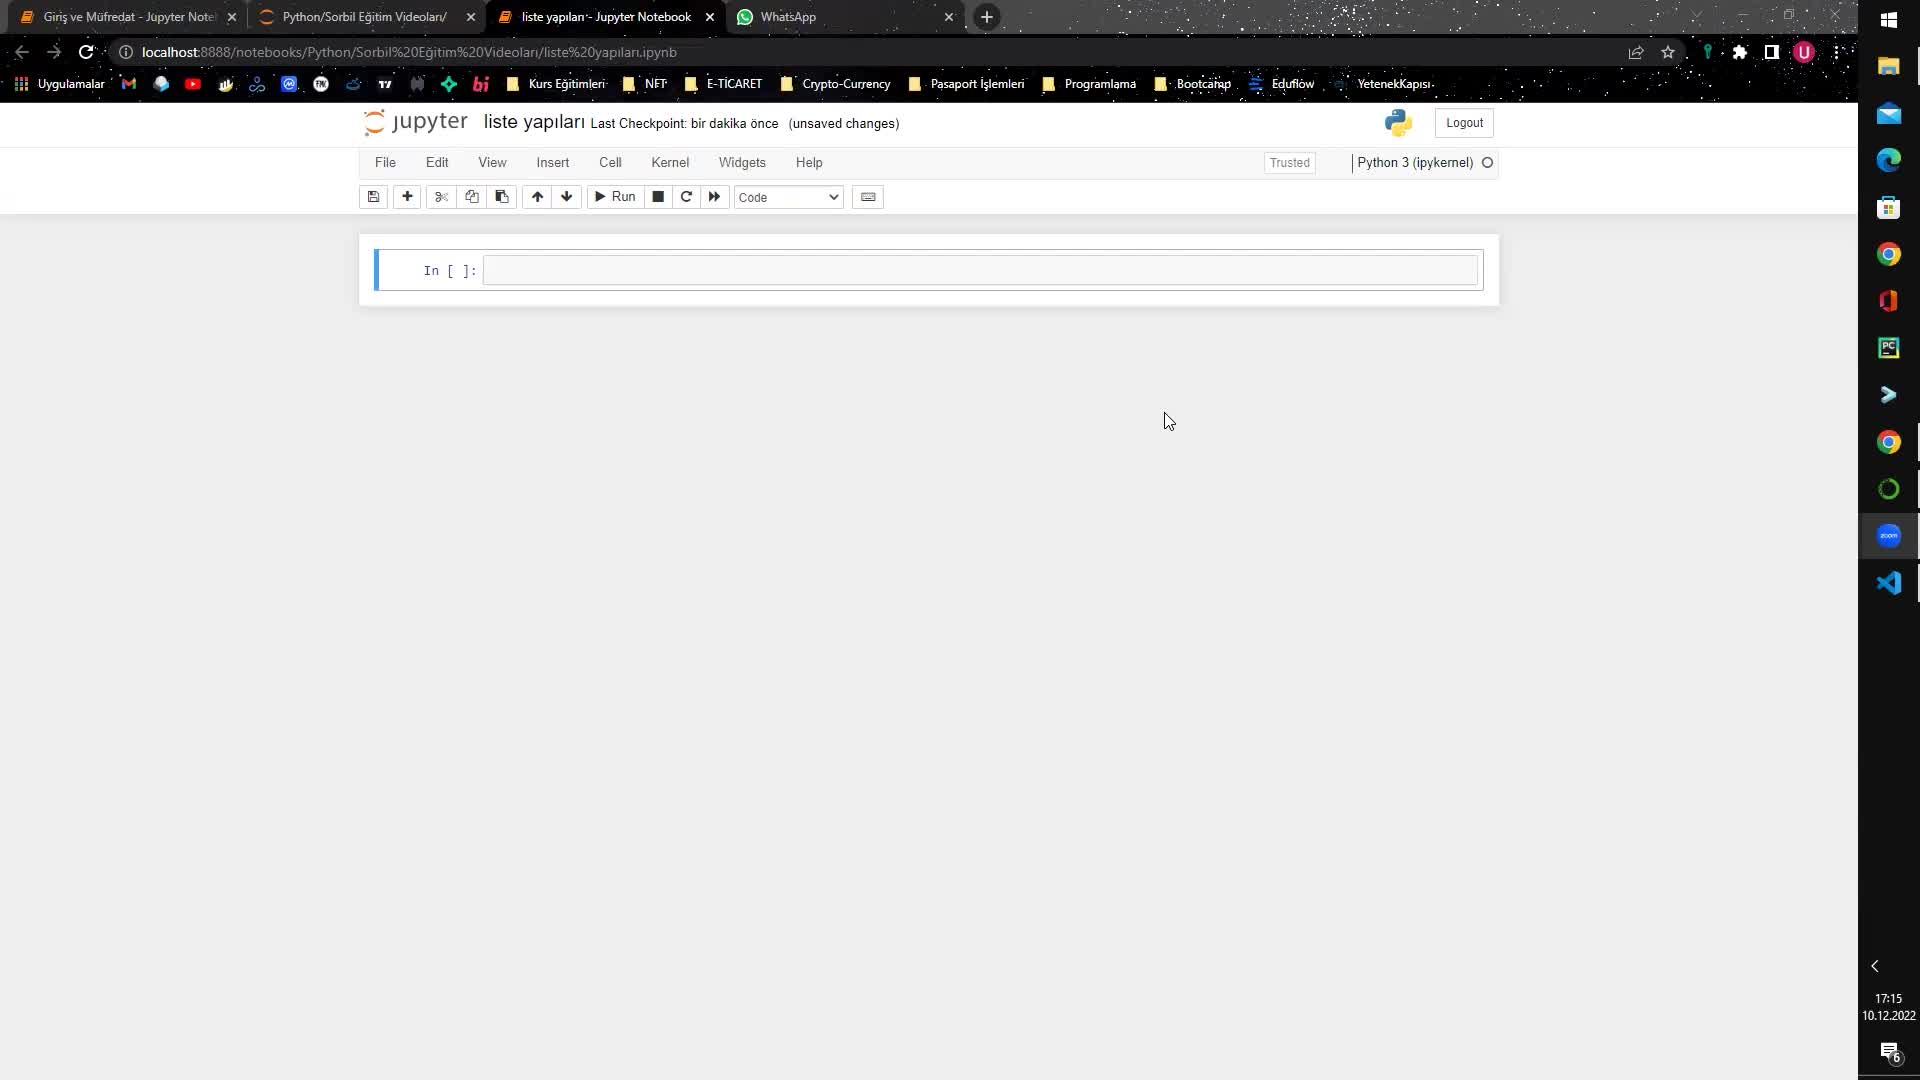Toggle the Trusted notebook status
The width and height of the screenshot is (1920, 1080).
[1288, 162]
